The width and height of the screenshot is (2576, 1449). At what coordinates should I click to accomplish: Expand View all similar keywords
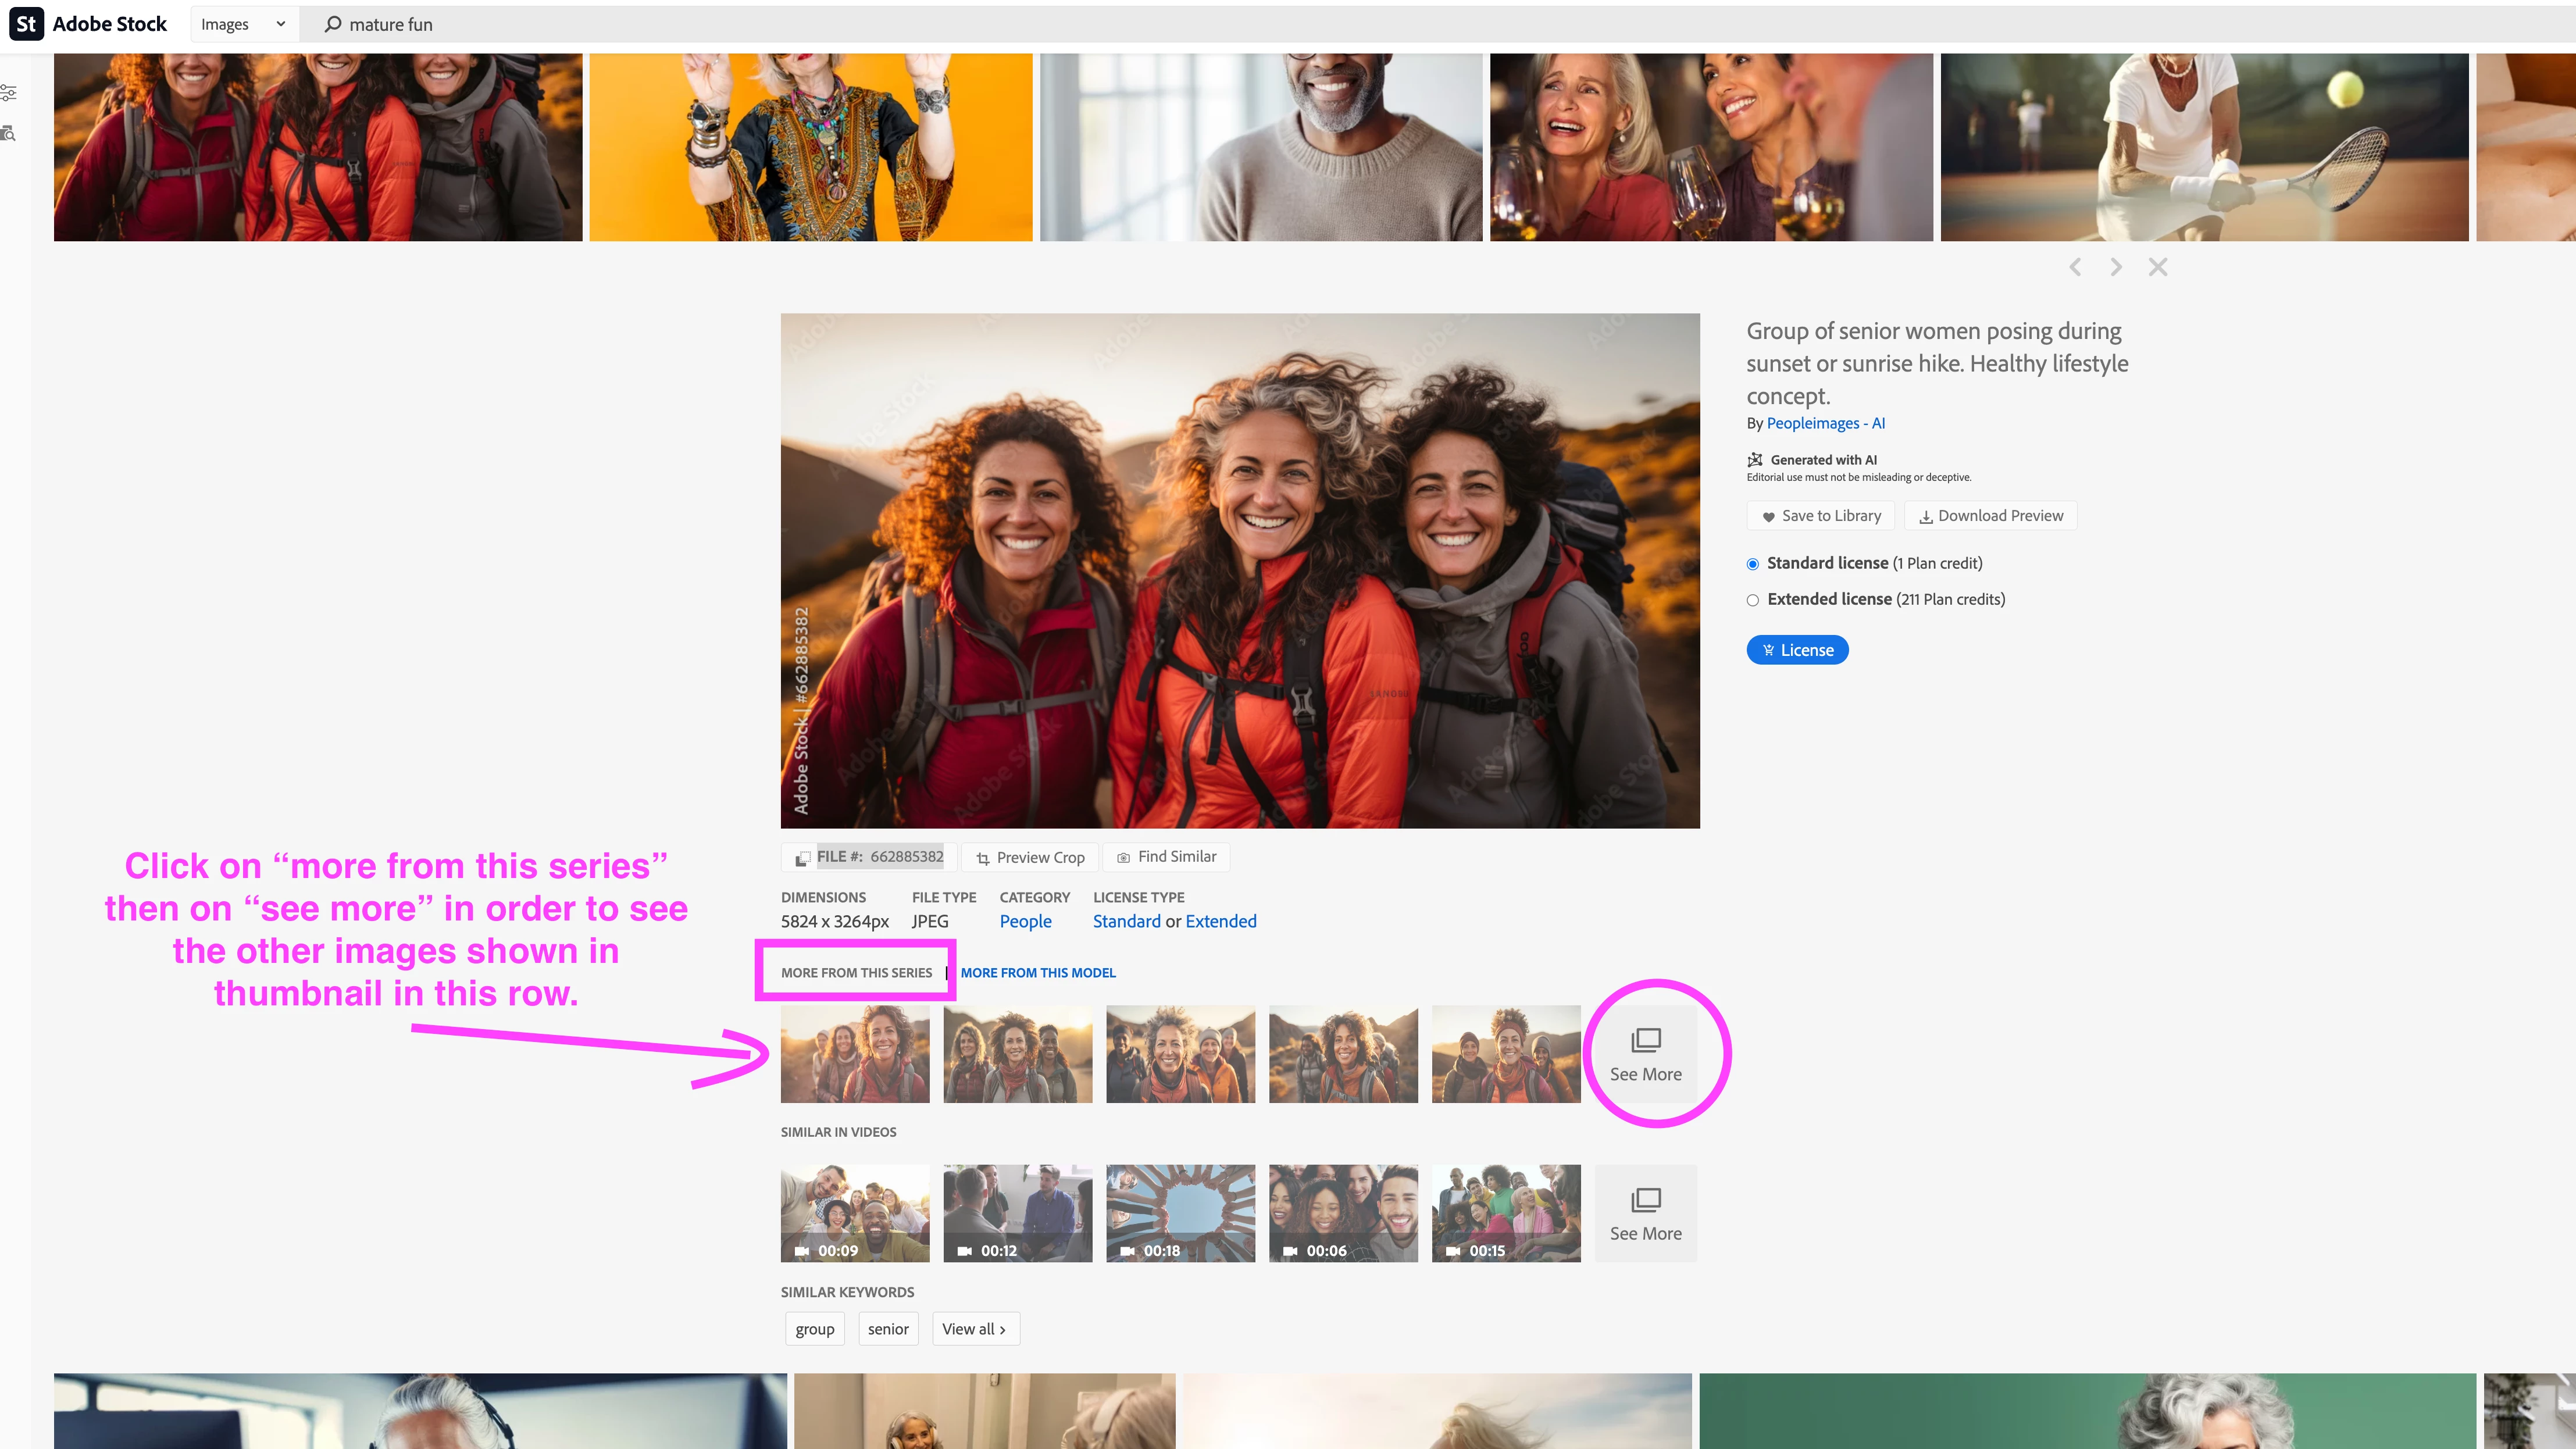pyautogui.click(x=974, y=1329)
